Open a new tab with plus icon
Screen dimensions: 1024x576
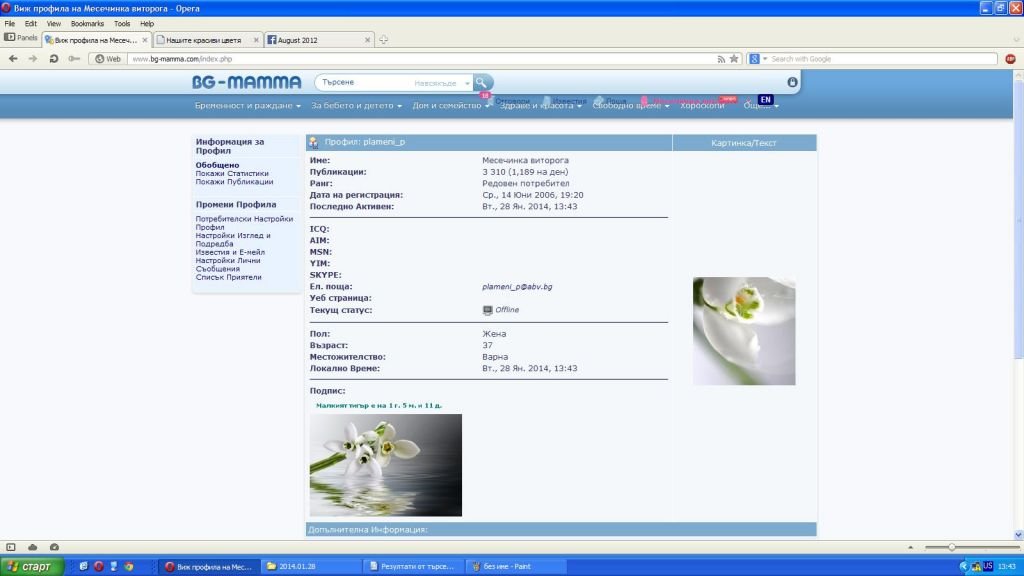(x=383, y=40)
